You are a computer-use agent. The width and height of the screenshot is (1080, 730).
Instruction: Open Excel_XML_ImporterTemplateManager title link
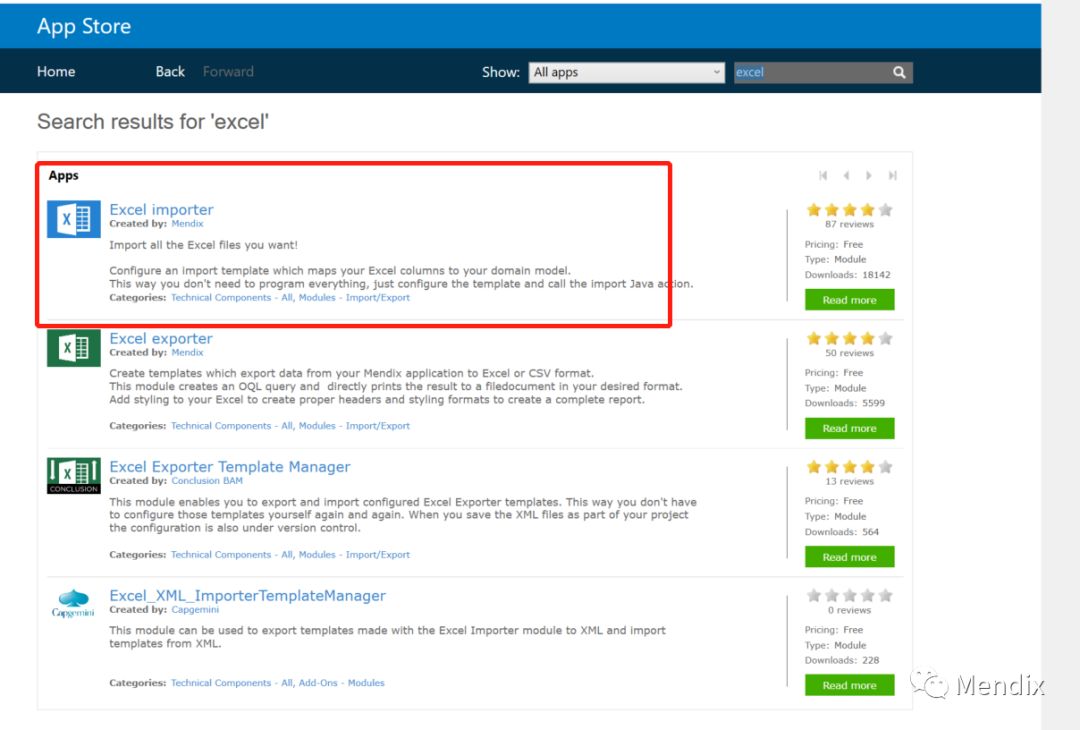click(247, 596)
